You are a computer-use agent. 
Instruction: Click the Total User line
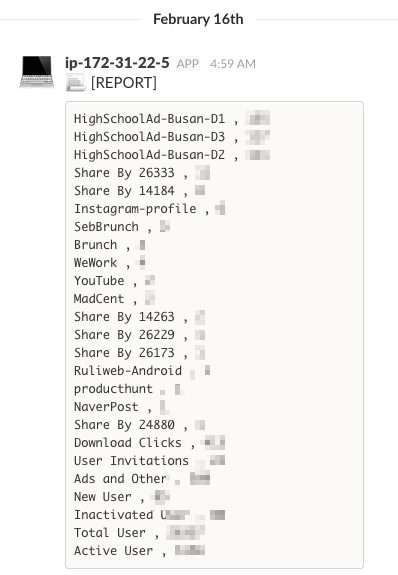[x=139, y=532]
